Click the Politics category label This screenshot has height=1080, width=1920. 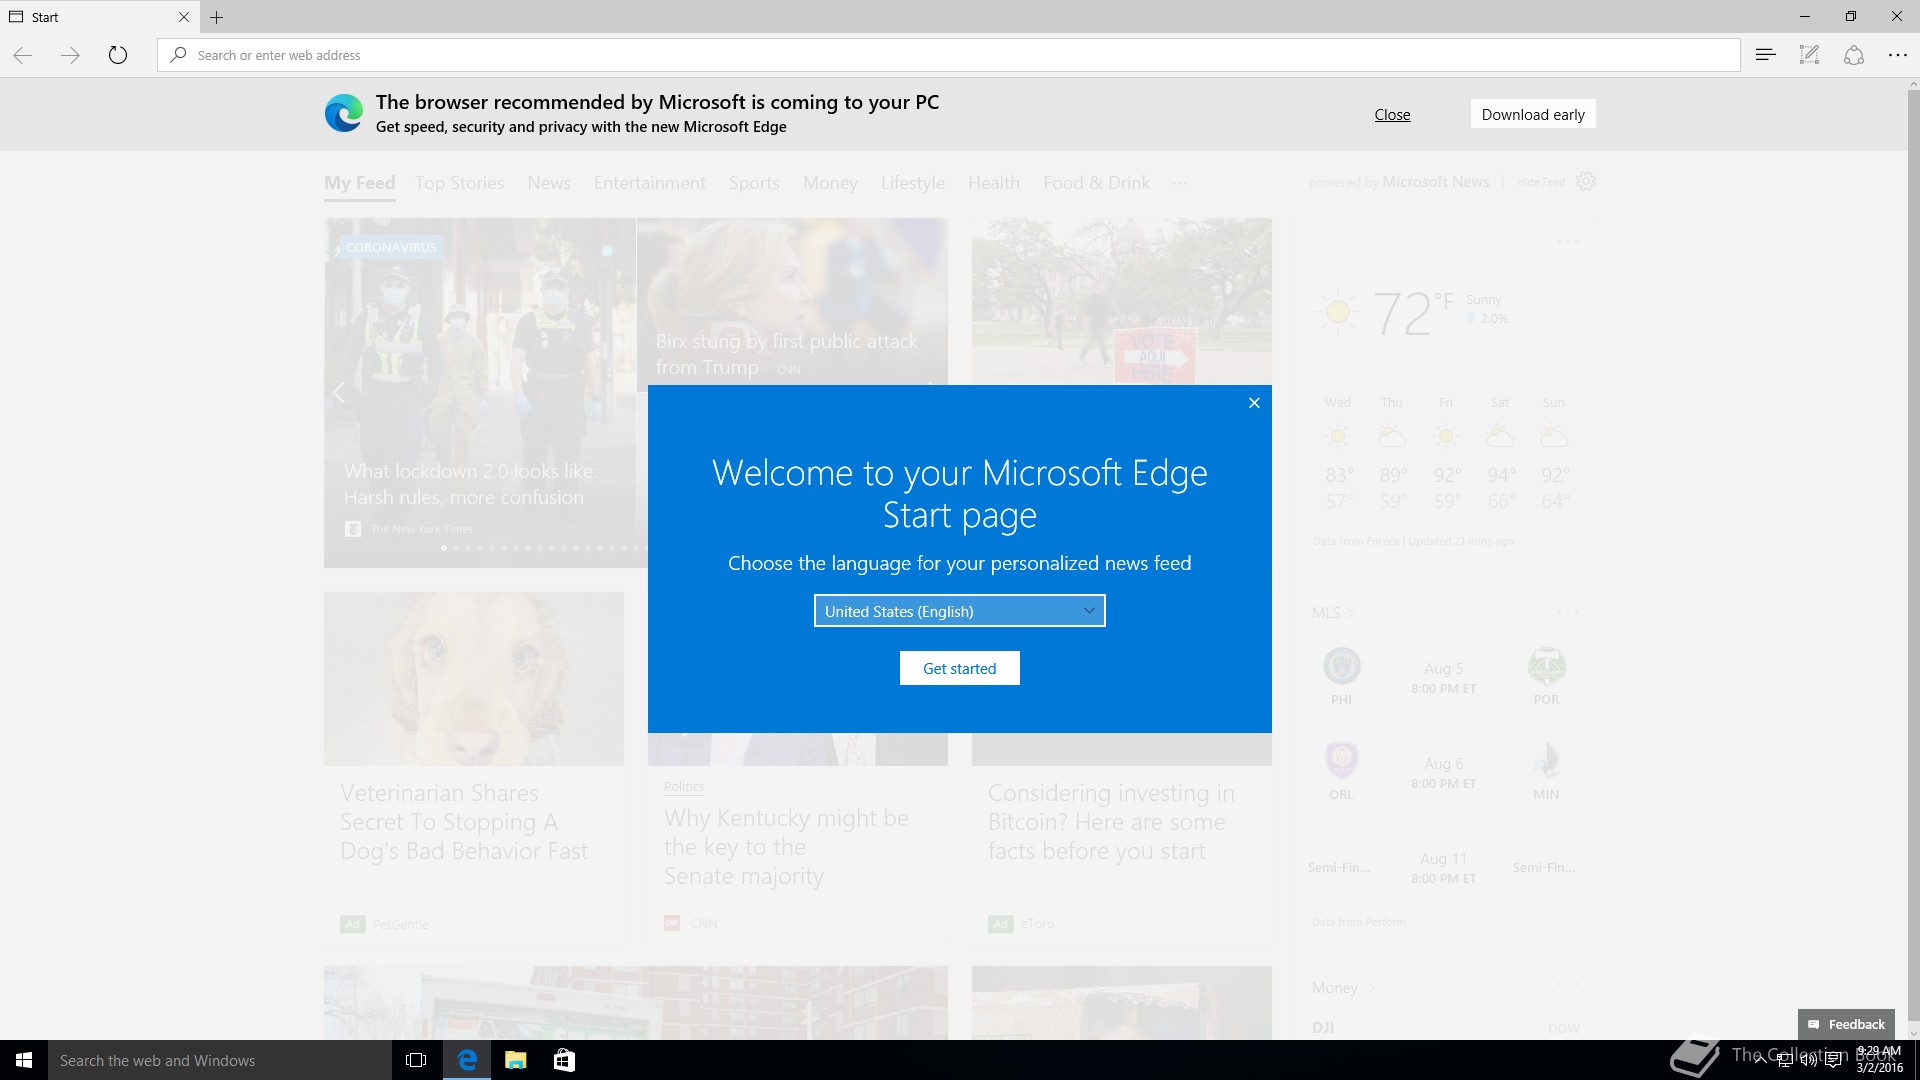684,787
